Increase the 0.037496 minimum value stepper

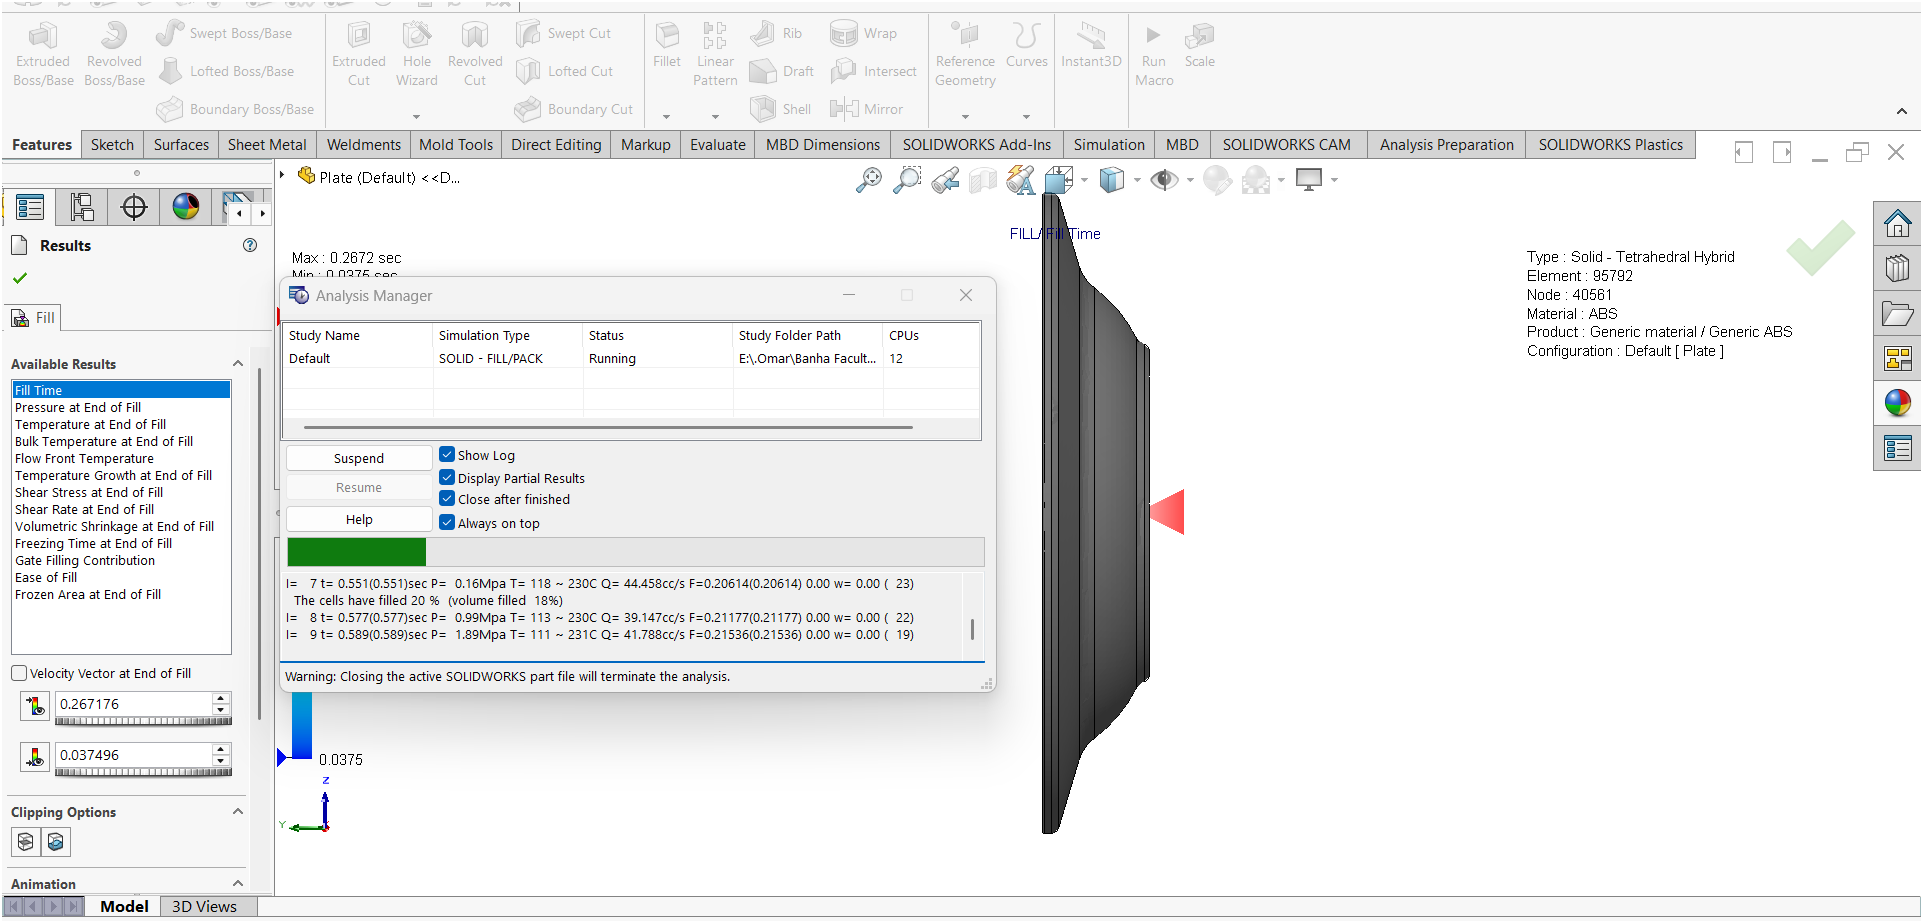tap(221, 749)
